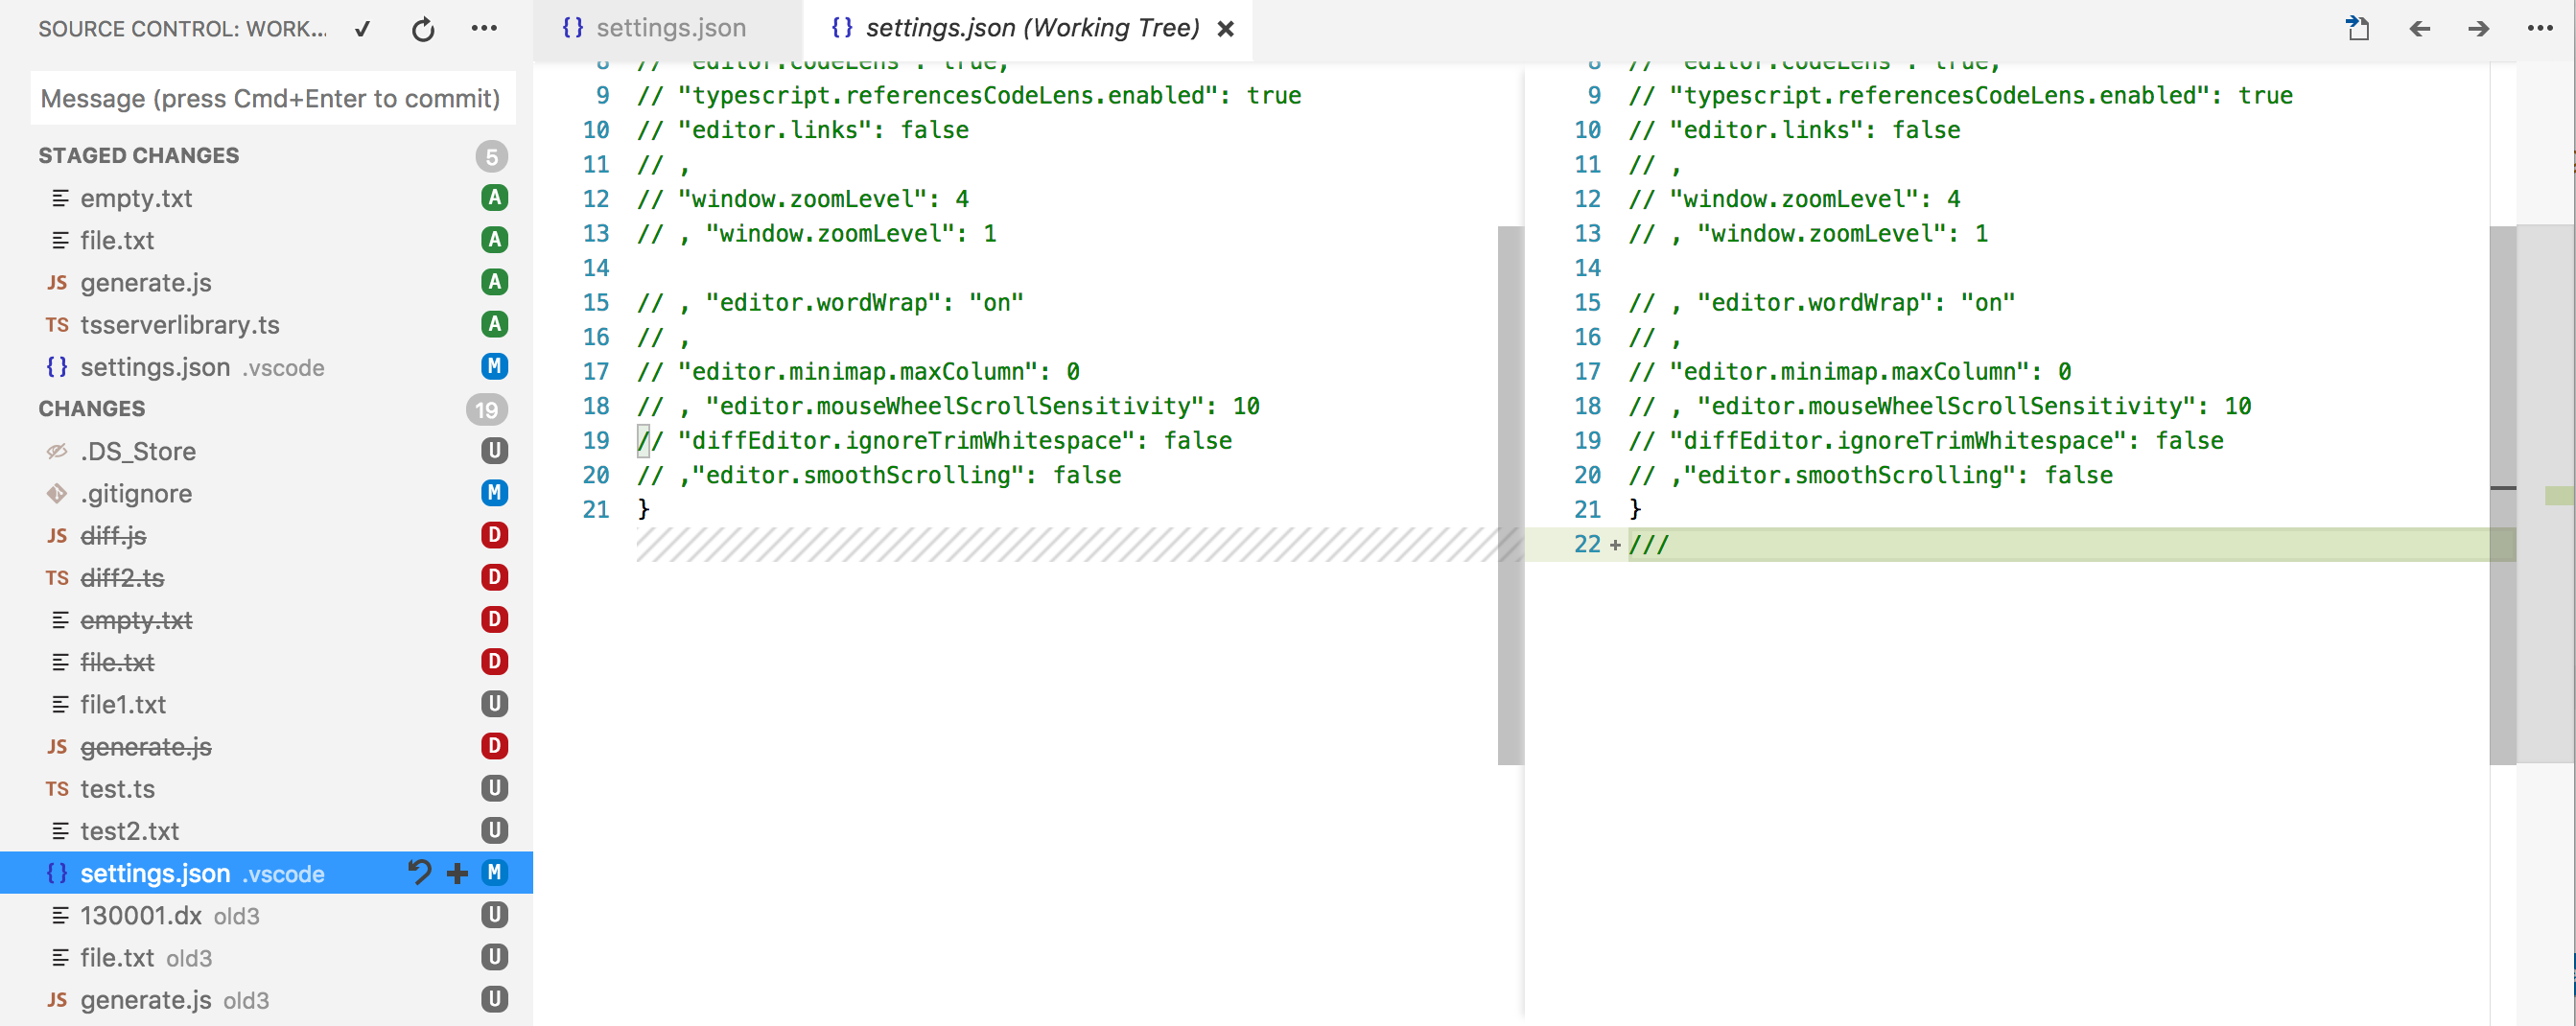The height and width of the screenshot is (1026, 2576).
Task: Stage settings.json using the plus icon
Action: click(456, 872)
